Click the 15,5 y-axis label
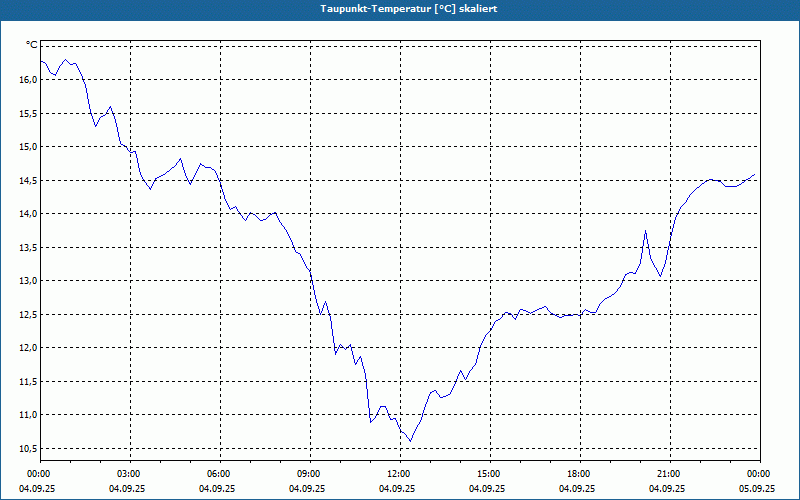 tap(29, 113)
